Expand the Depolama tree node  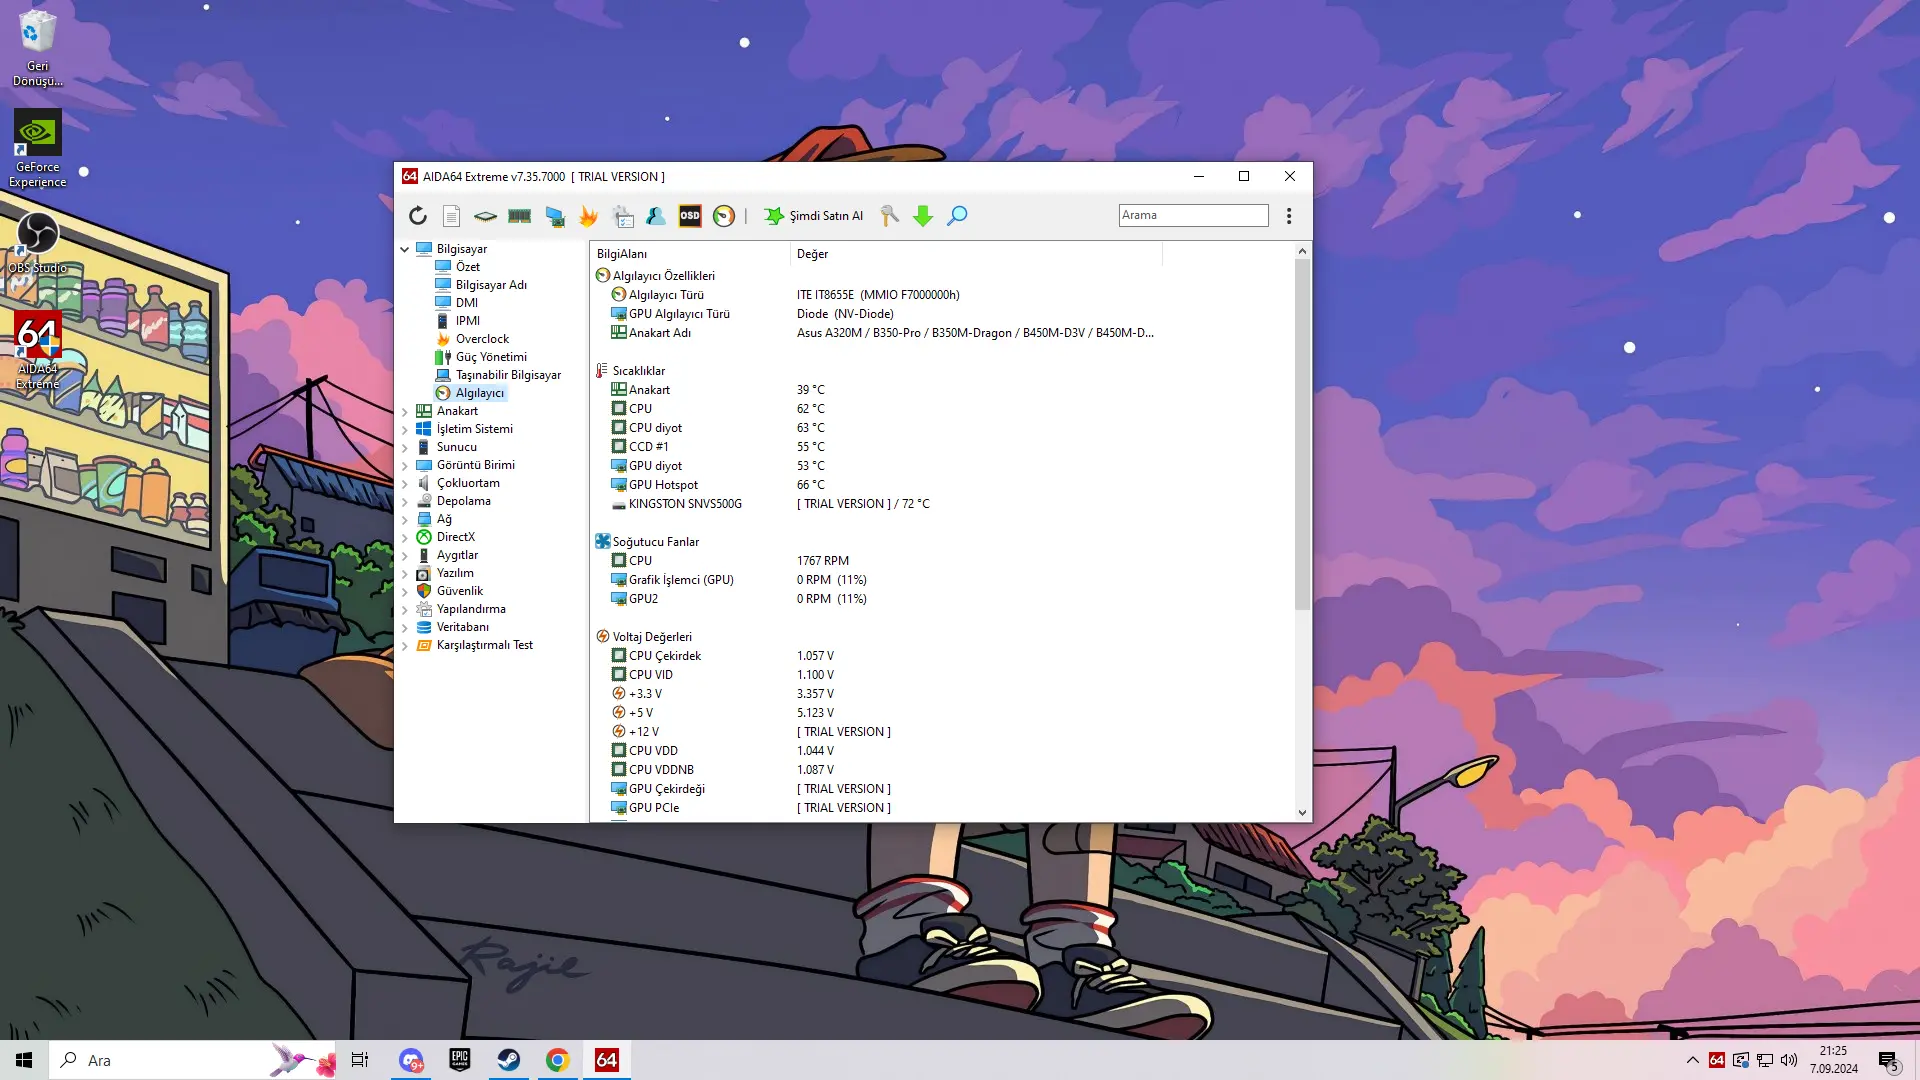(405, 501)
